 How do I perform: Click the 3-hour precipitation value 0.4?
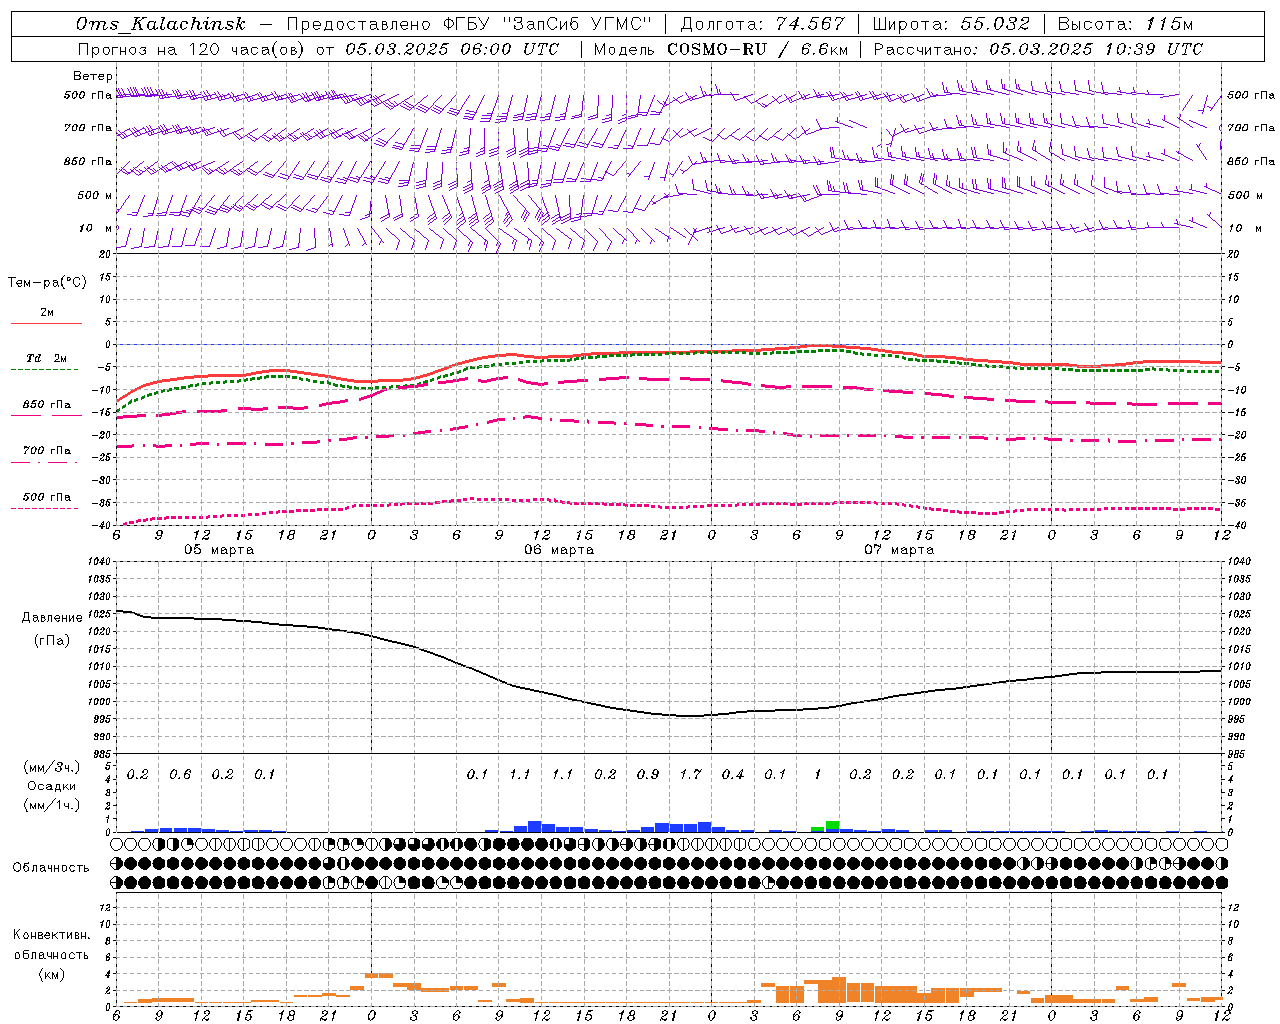tap(733, 774)
